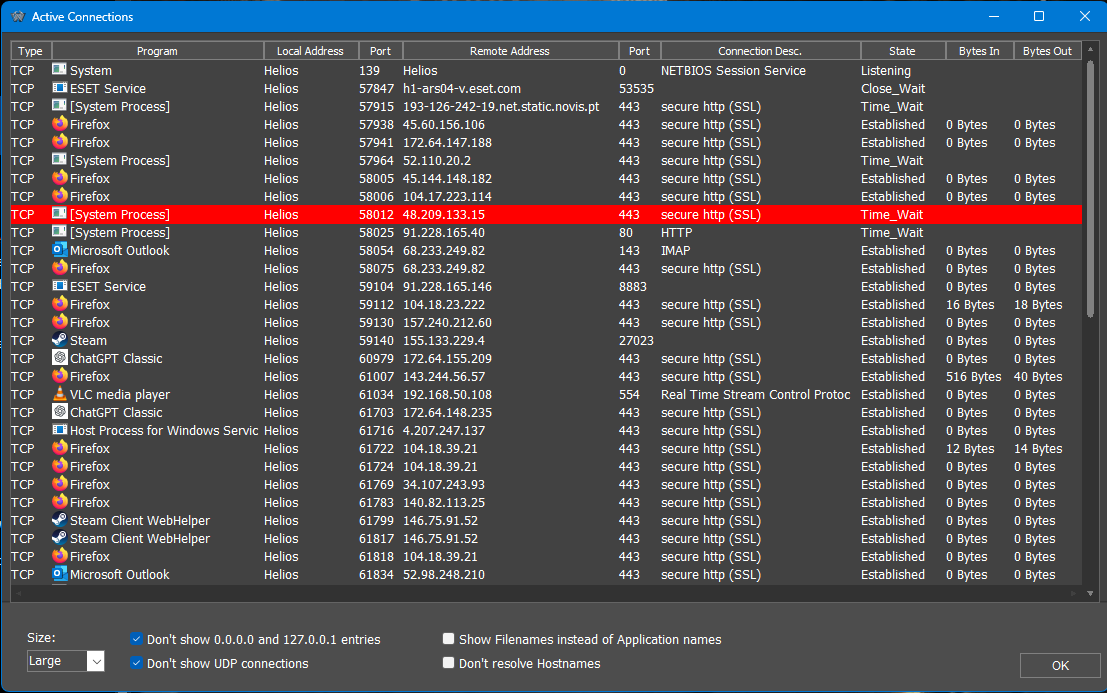Viewport: 1107px width, 693px height.
Task: Sort by the Program column header
Action: (x=157, y=51)
